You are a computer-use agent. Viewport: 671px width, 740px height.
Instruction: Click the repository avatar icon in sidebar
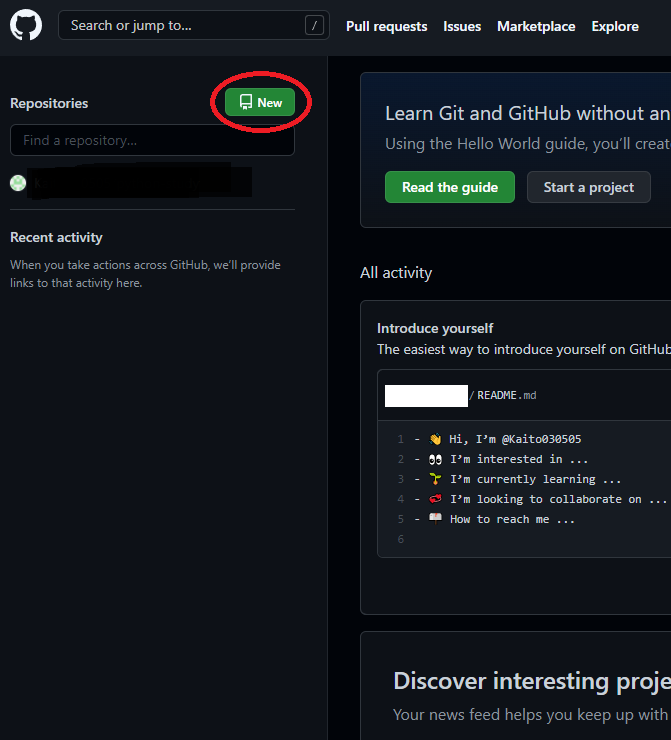point(18,183)
